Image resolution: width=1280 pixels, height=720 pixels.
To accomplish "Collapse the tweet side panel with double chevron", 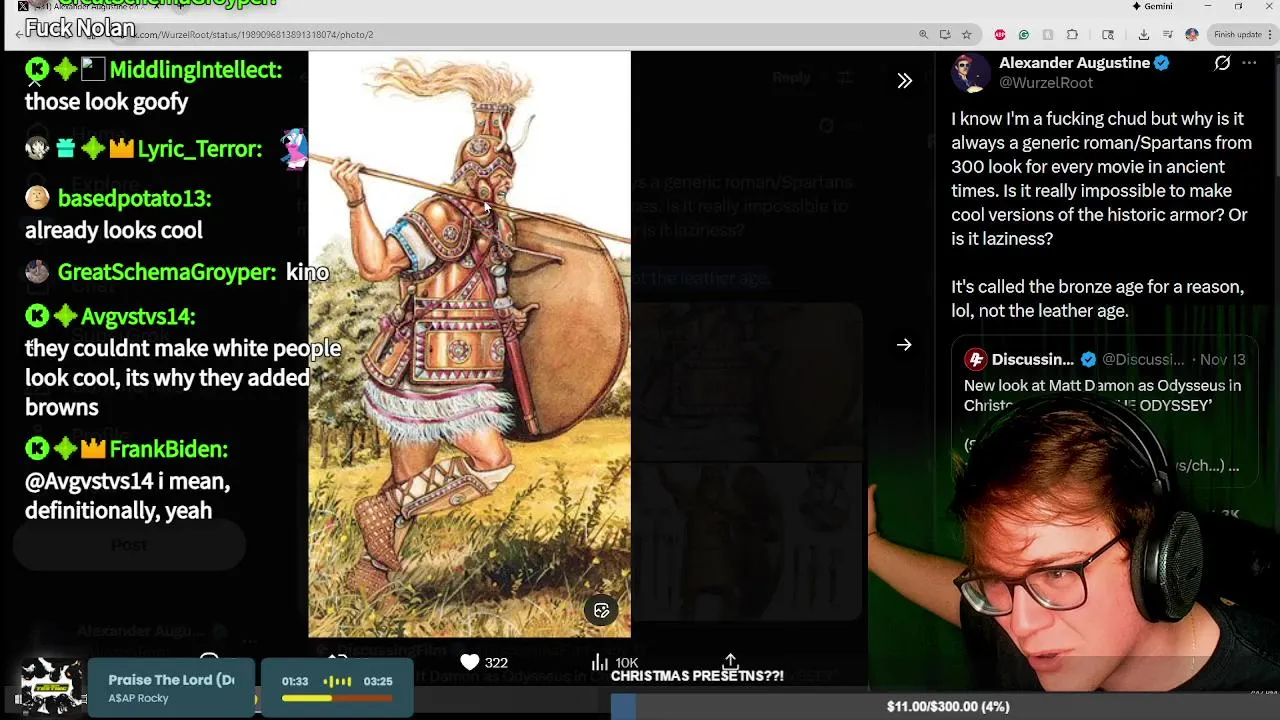I will (904, 81).
